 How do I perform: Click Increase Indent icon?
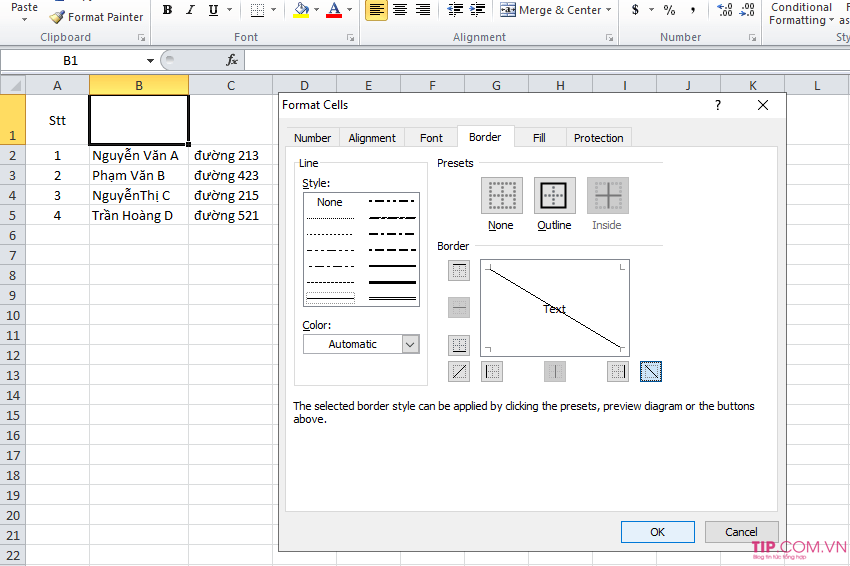477,10
